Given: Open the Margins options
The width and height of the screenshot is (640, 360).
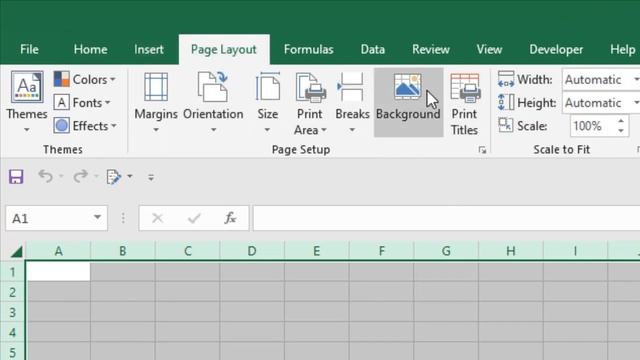Looking at the screenshot, I should point(156,102).
